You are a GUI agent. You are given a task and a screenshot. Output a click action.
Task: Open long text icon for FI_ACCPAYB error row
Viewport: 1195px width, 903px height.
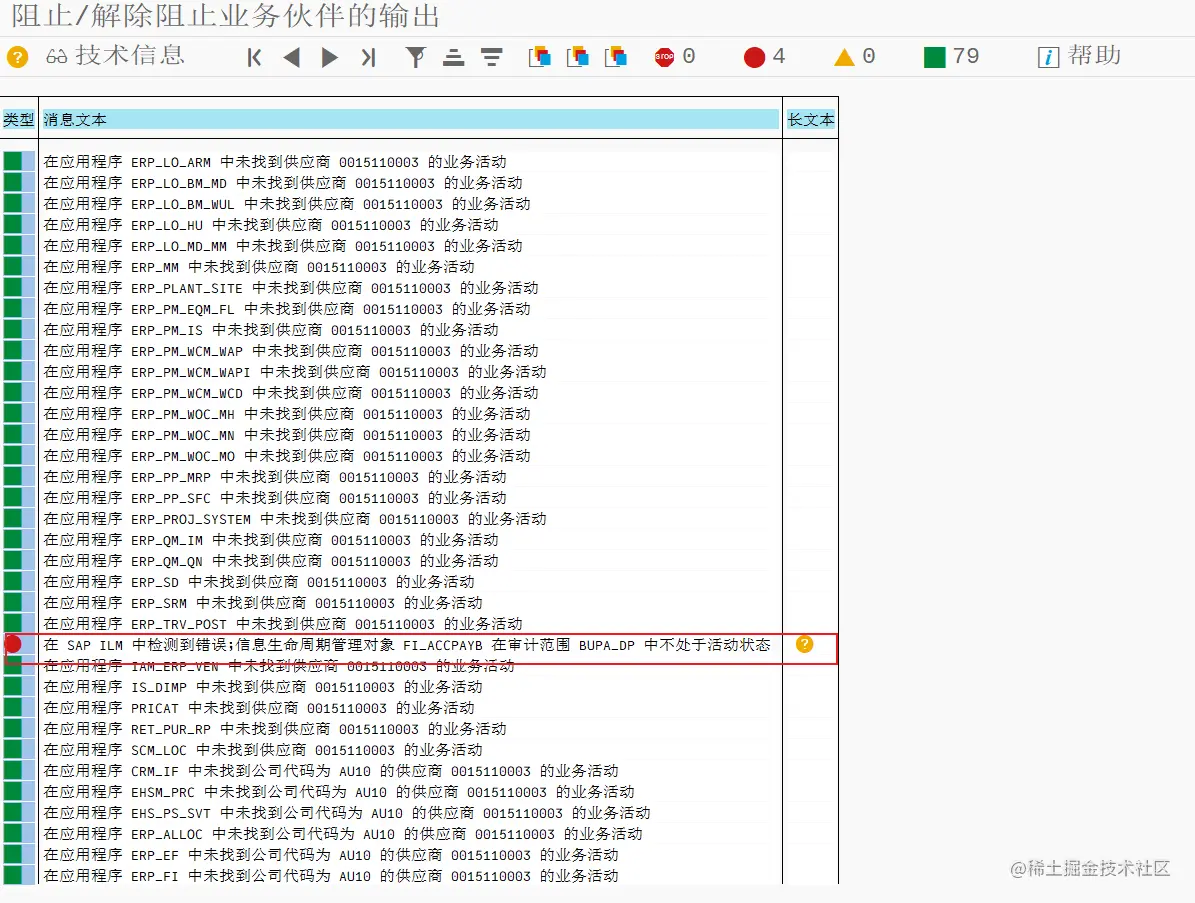click(804, 645)
